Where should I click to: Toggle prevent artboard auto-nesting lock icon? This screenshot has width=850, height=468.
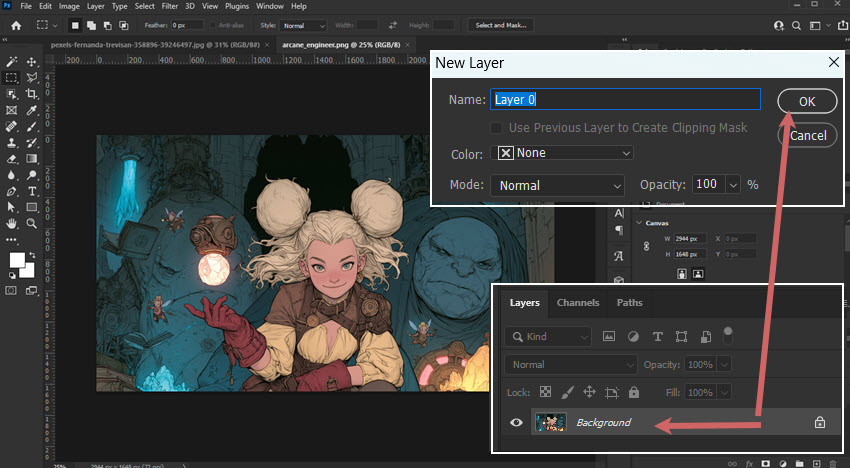[x=611, y=392]
